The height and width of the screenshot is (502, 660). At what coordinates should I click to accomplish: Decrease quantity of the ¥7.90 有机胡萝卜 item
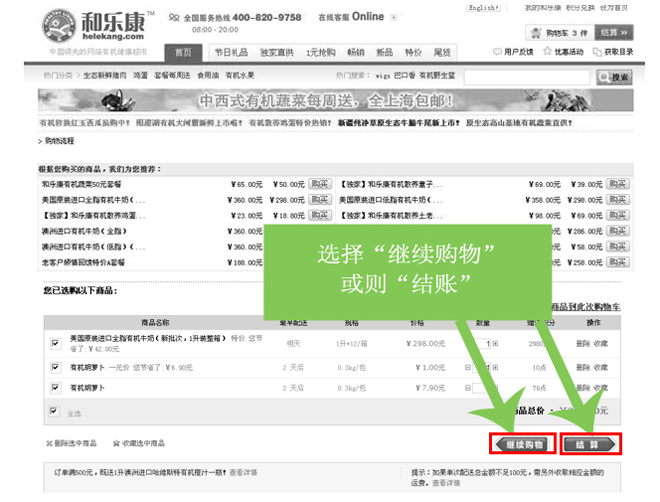click(x=467, y=388)
